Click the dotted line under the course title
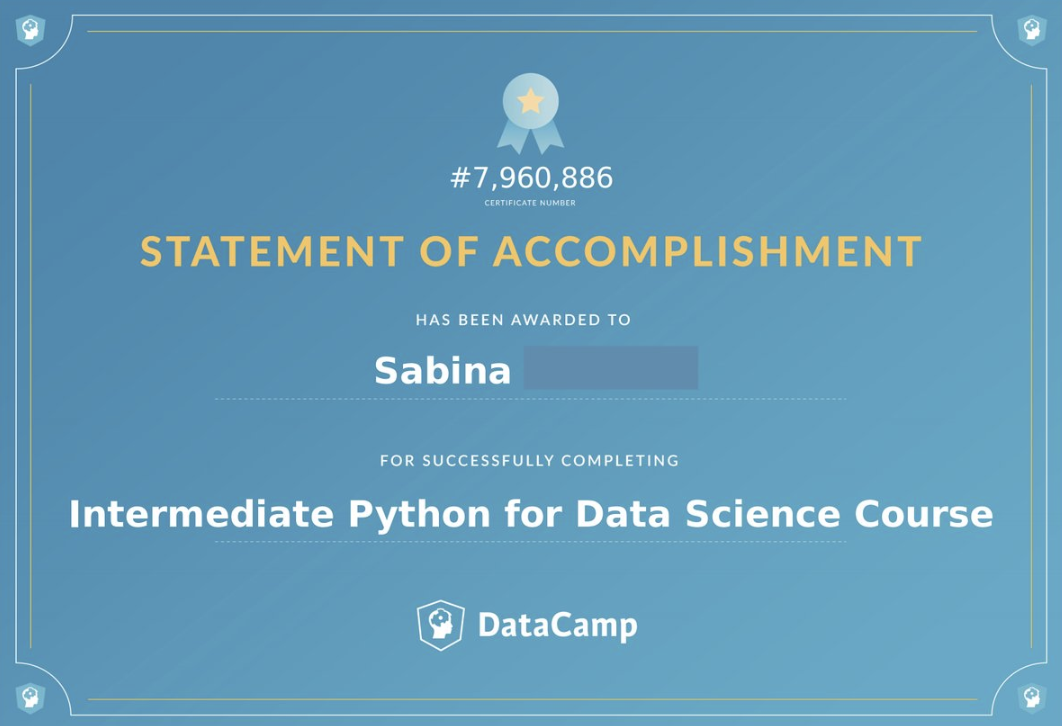 530,542
